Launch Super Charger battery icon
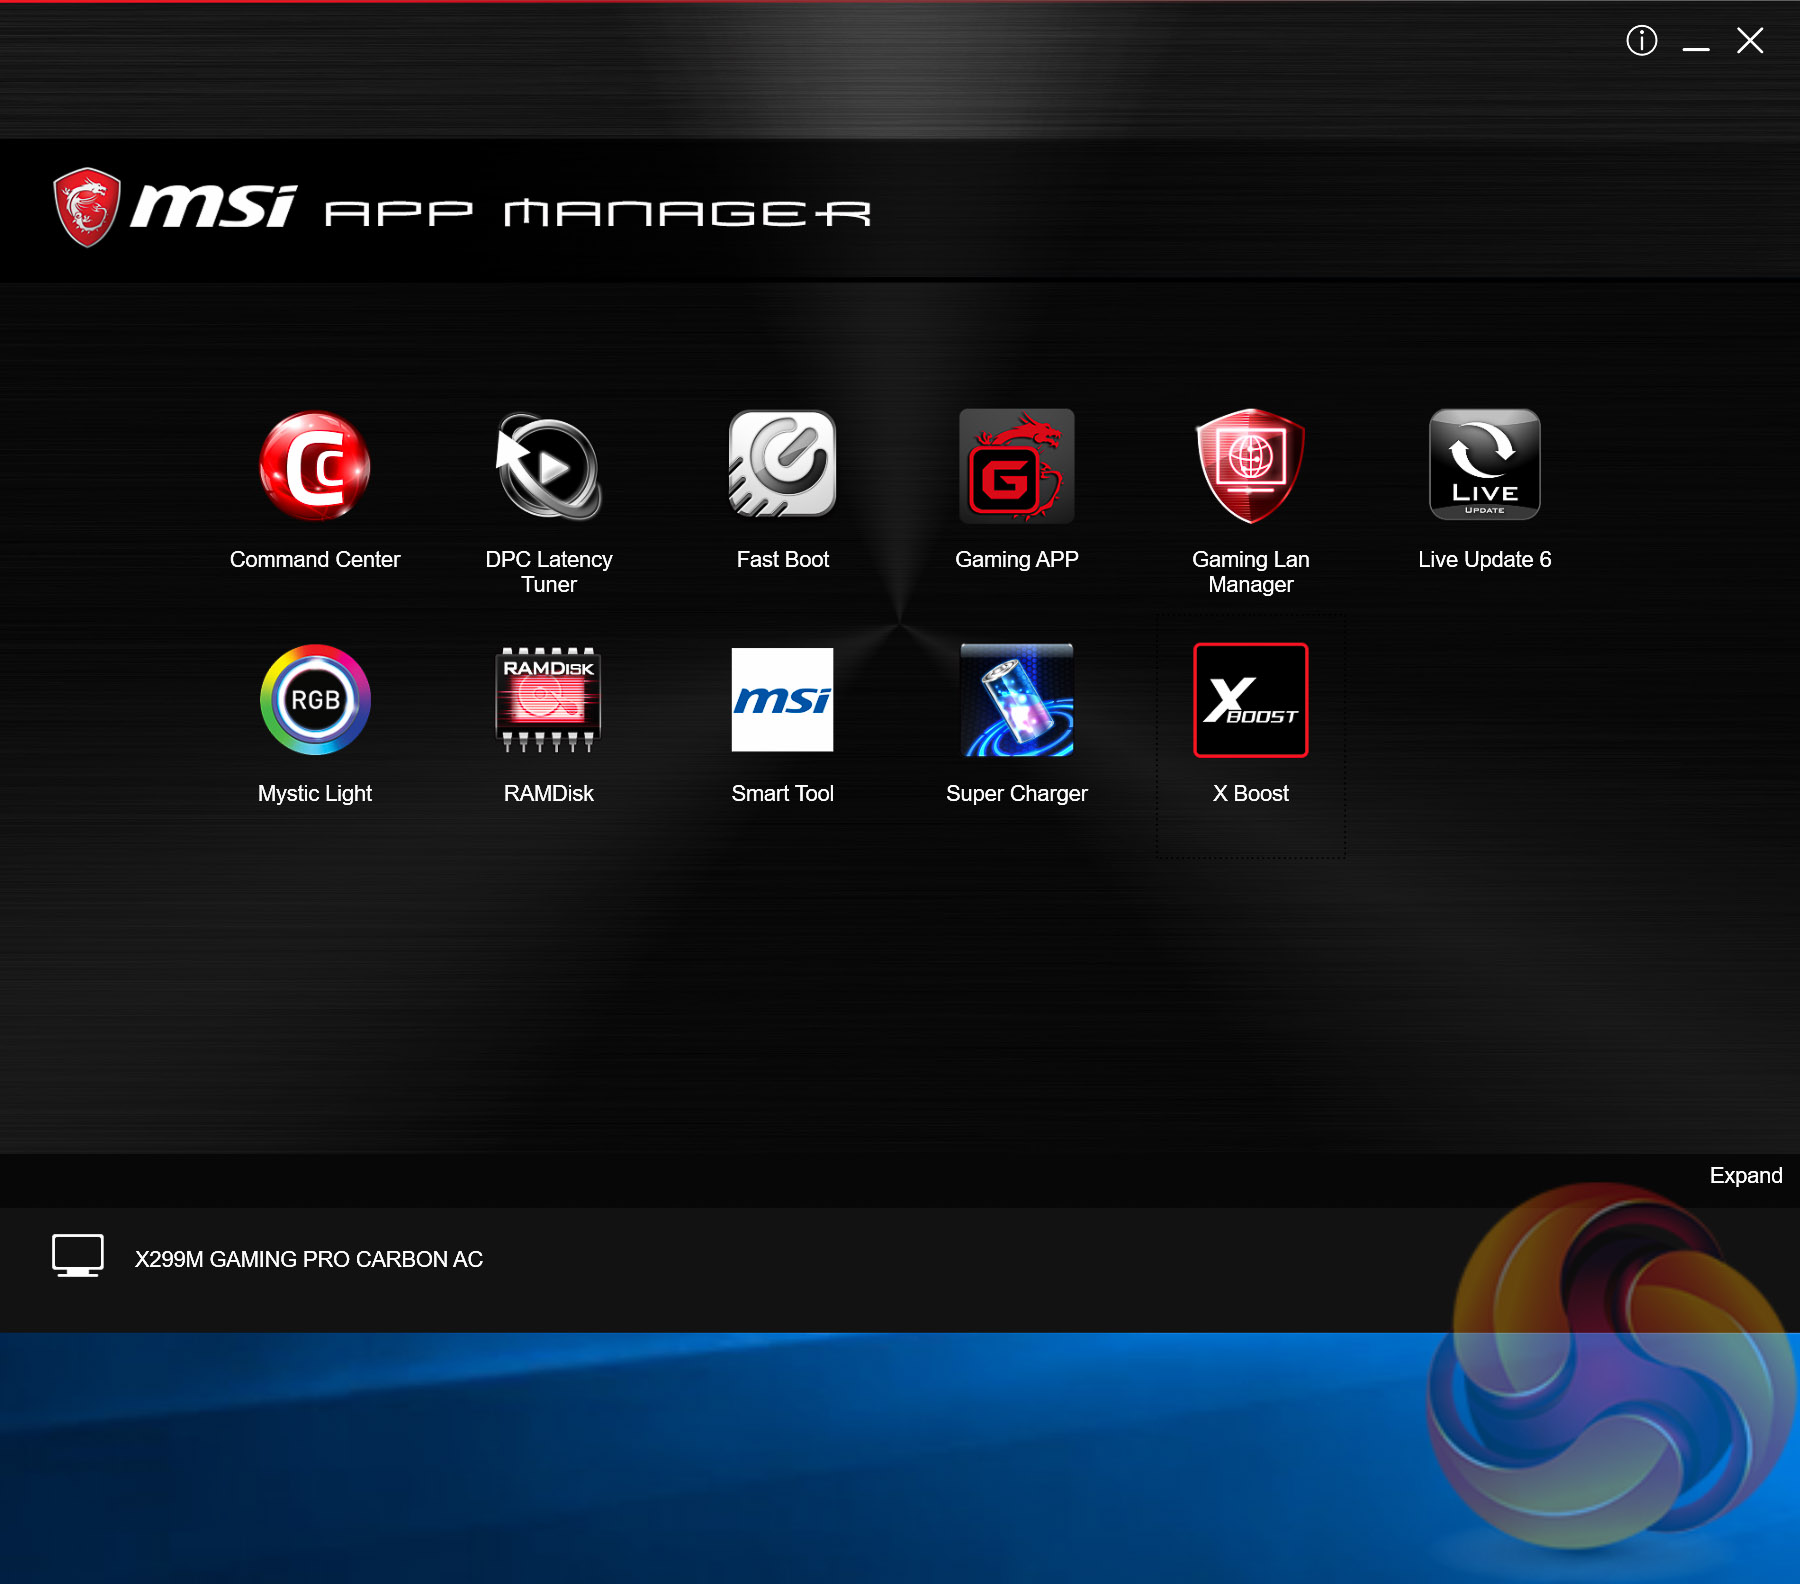Viewport: 1800px width, 1584px height. coord(1017,700)
